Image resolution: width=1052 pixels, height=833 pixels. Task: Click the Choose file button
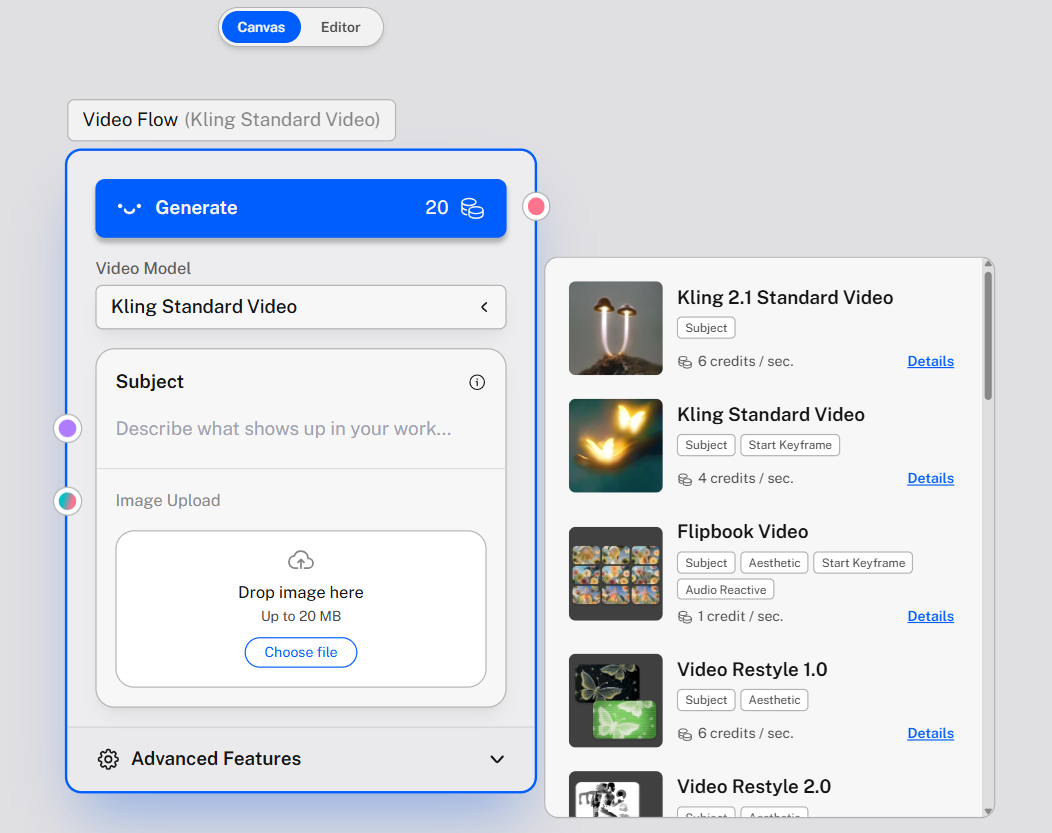[301, 653]
